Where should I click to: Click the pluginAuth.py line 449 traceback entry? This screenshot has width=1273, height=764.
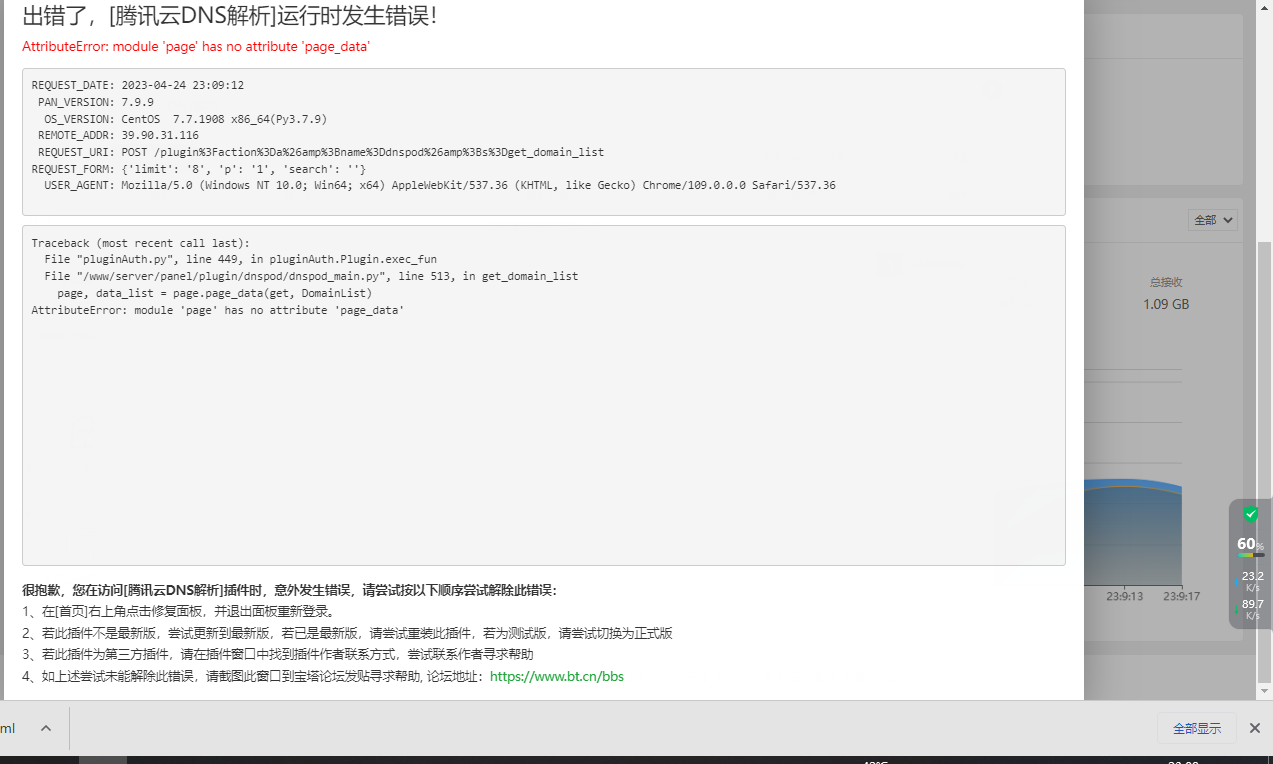[240, 259]
